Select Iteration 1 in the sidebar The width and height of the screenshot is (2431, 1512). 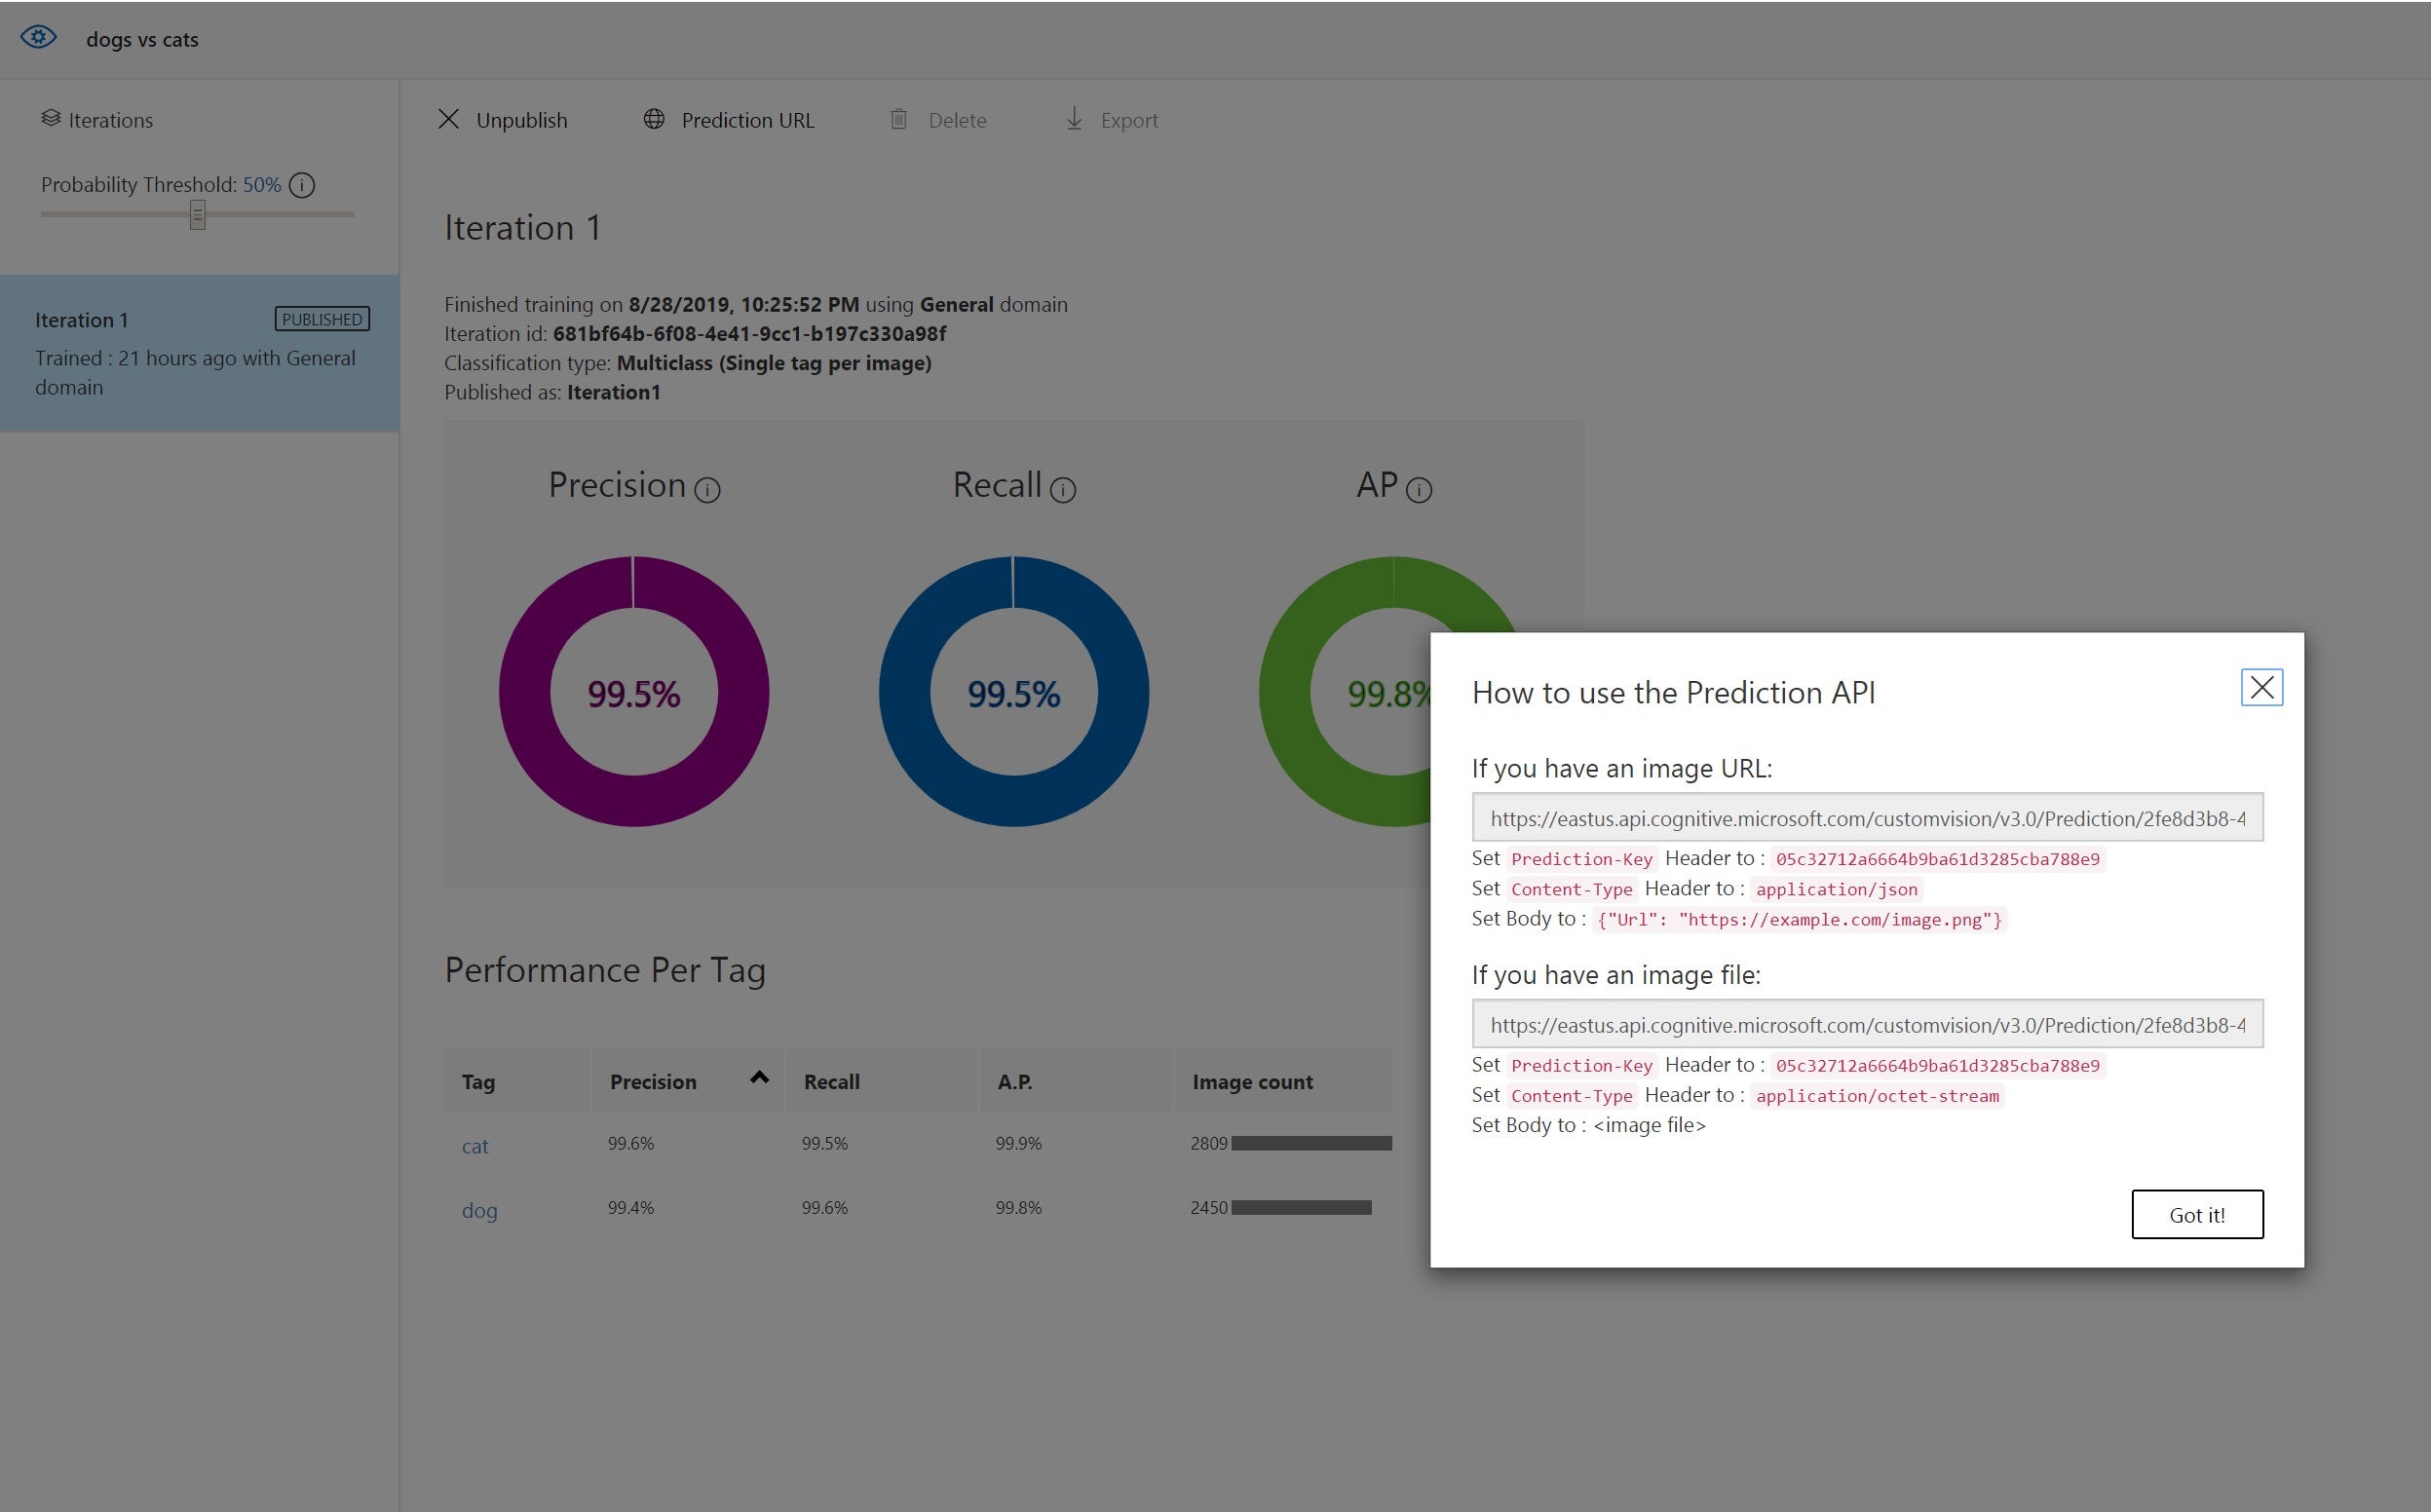click(199, 353)
